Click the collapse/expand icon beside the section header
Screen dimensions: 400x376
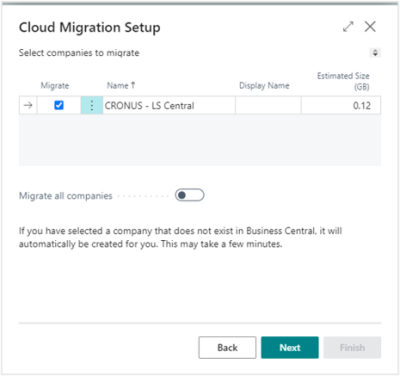click(375, 53)
